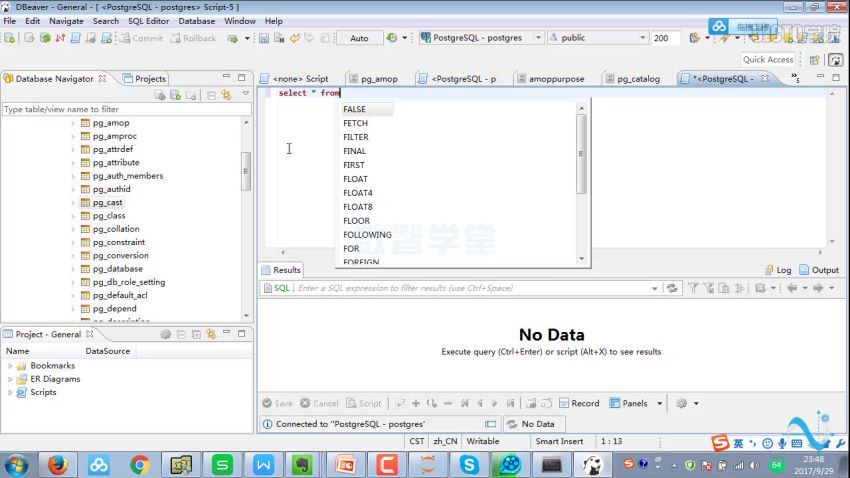
Task: Toggle the Record view mode
Action: tap(579, 403)
